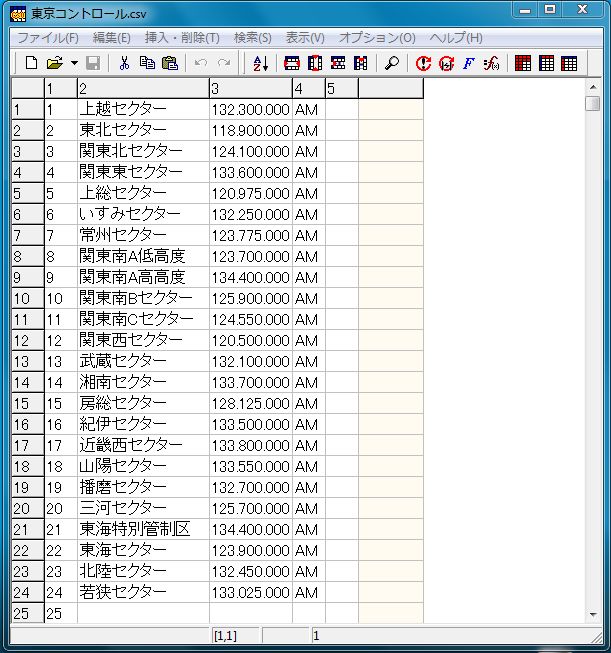Image resolution: width=611 pixels, height=653 pixels.
Task: Click cell 関東南Cセクター
Action: click(x=143, y=319)
